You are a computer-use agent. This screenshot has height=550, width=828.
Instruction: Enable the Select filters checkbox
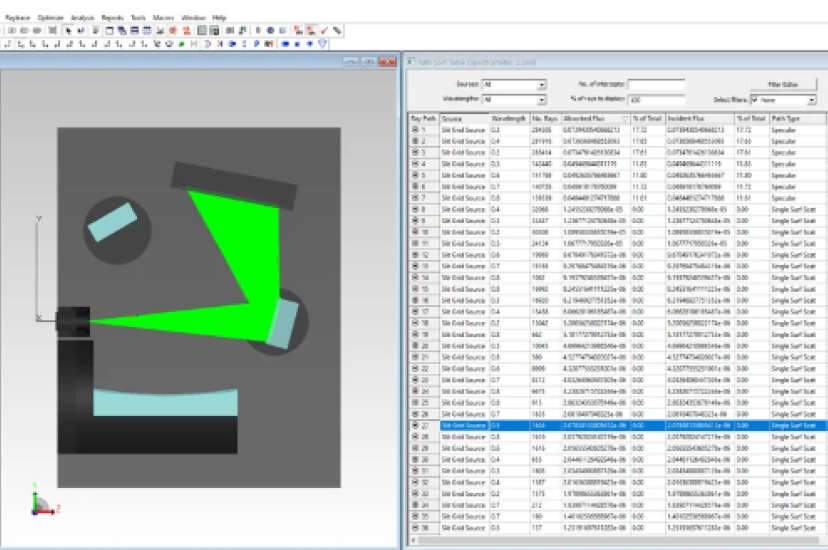(755, 99)
